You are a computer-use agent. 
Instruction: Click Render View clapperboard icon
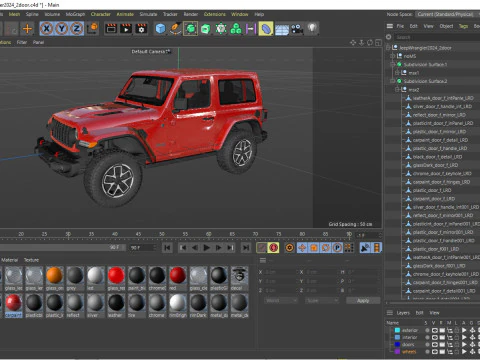coord(111,29)
